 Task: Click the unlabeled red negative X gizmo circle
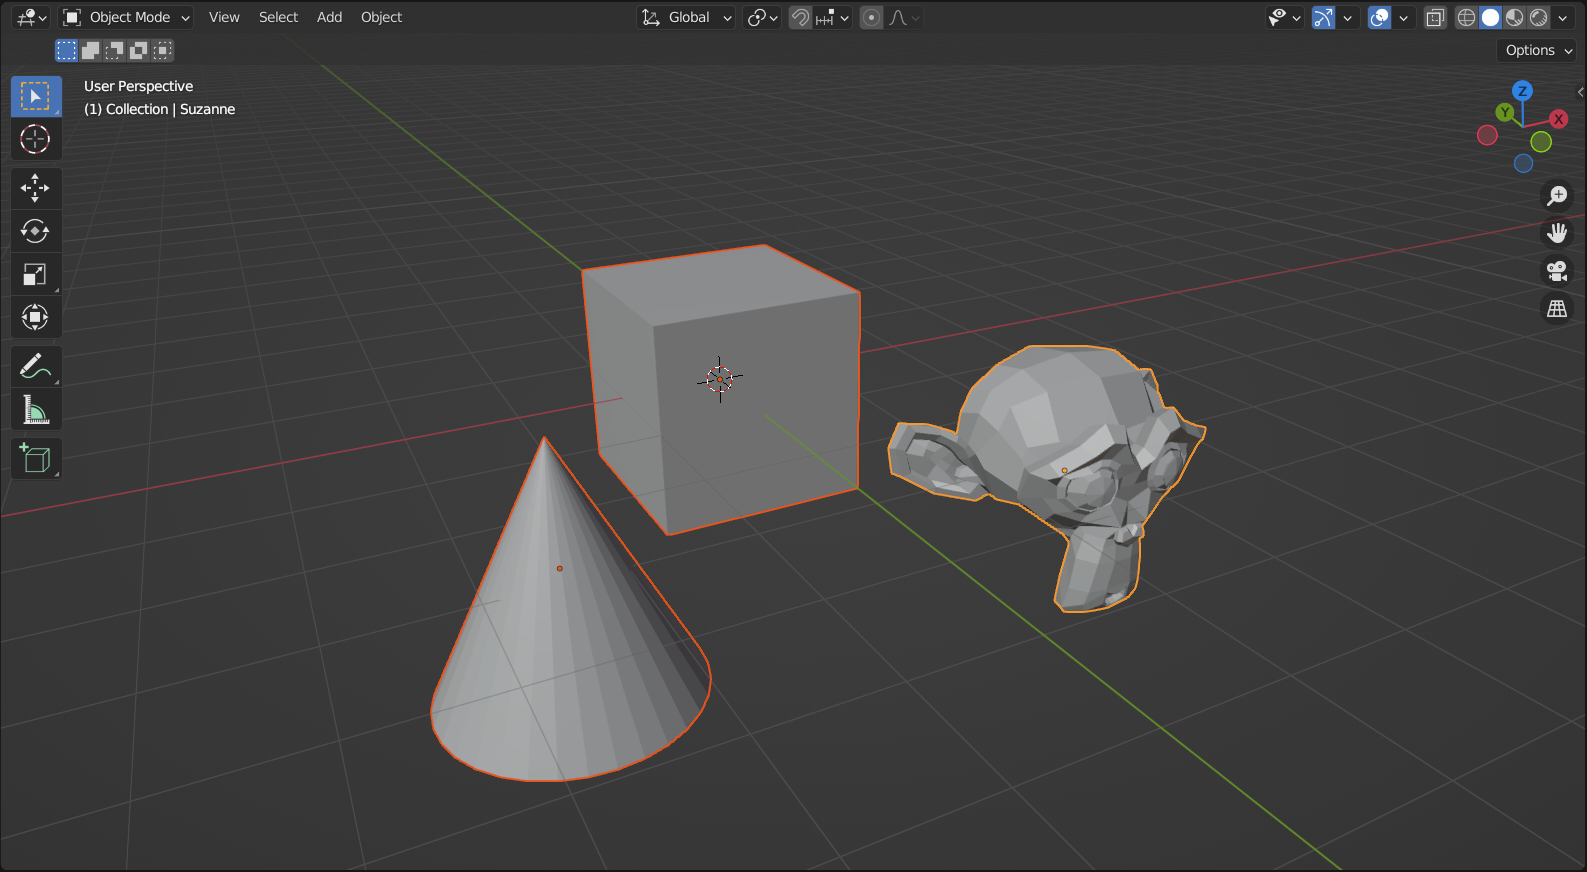point(1488,135)
